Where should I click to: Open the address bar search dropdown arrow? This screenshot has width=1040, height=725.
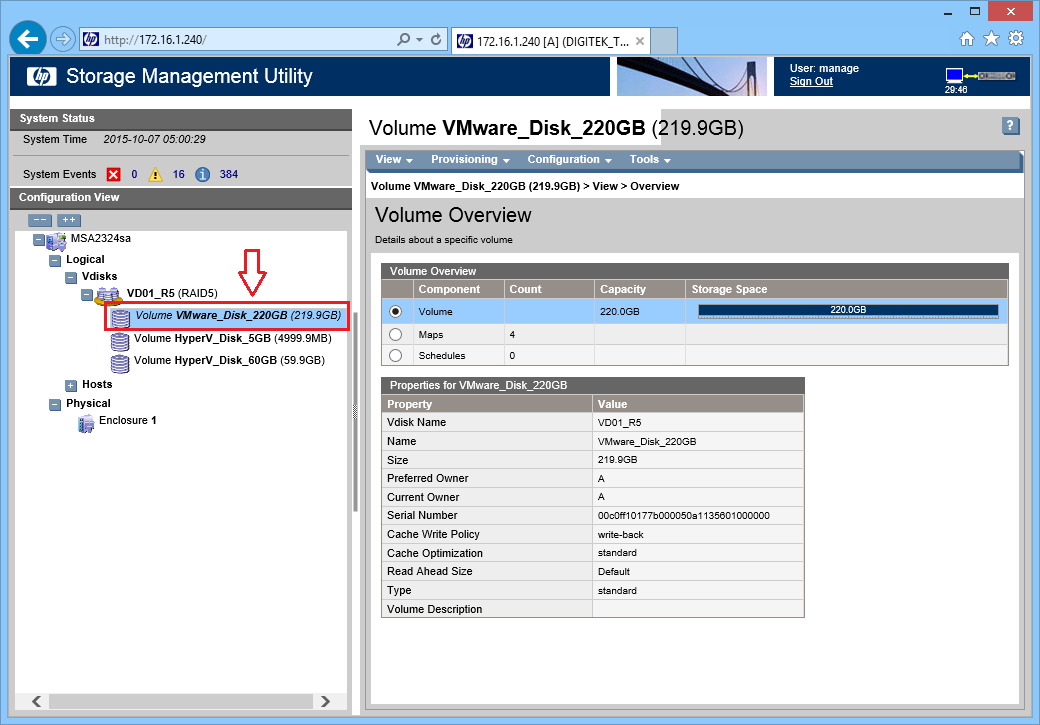coord(419,40)
